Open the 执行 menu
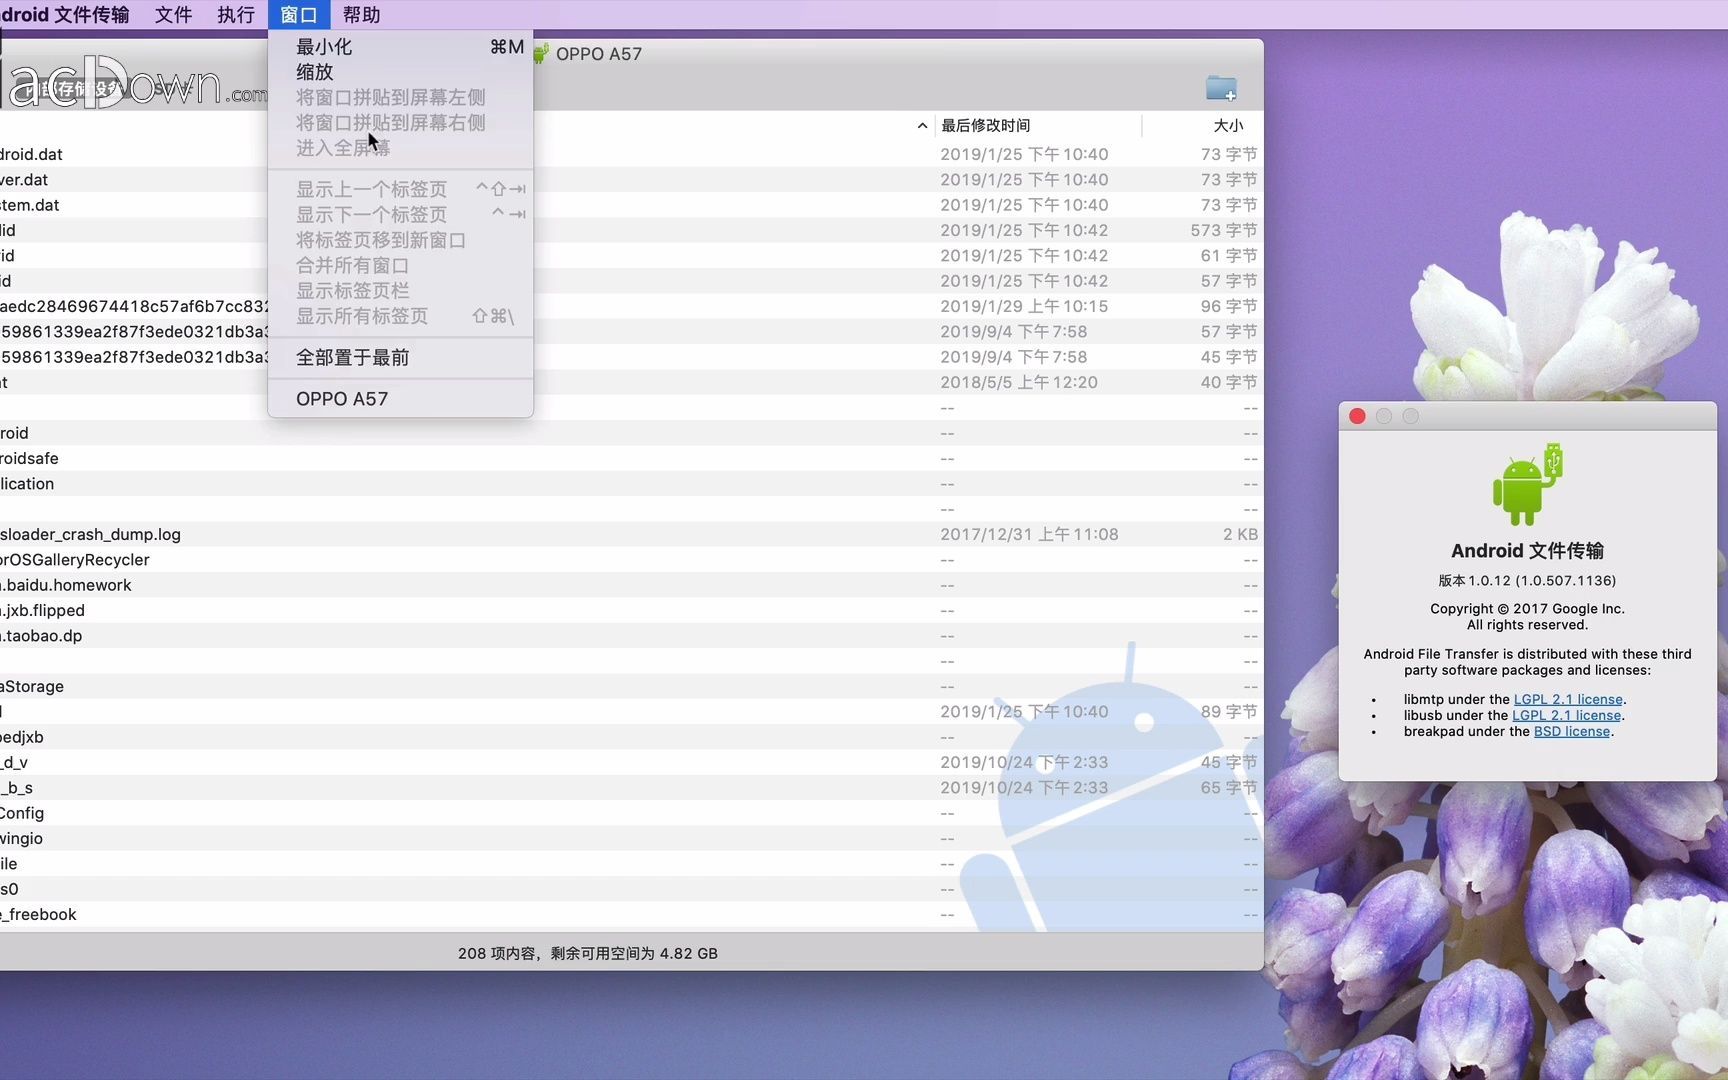The height and width of the screenshot is (1080, 1728). click(234, 14)
